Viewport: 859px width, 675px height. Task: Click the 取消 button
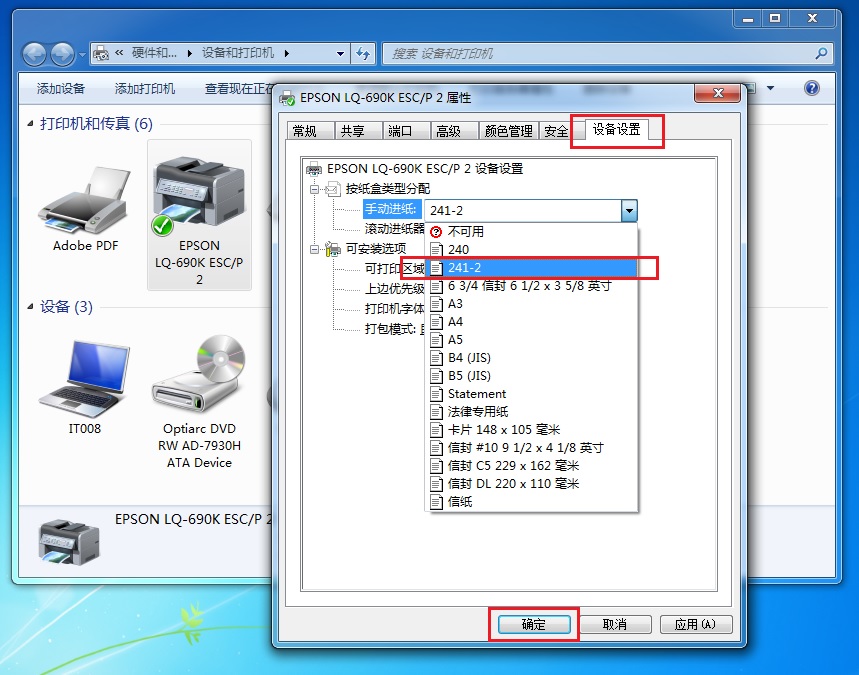pyautogui.click(x=615, y=625)
